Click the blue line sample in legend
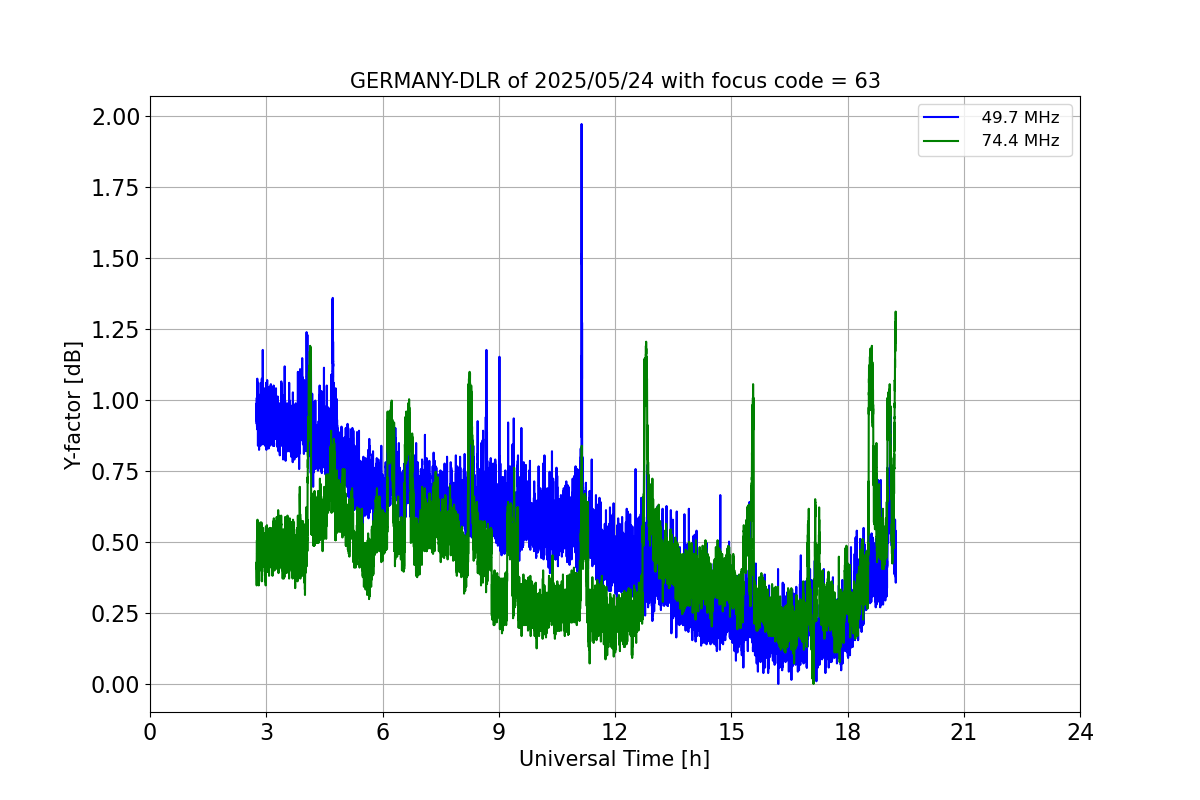Viewport: 1200px width, 800px height. (x=942, y=118)
